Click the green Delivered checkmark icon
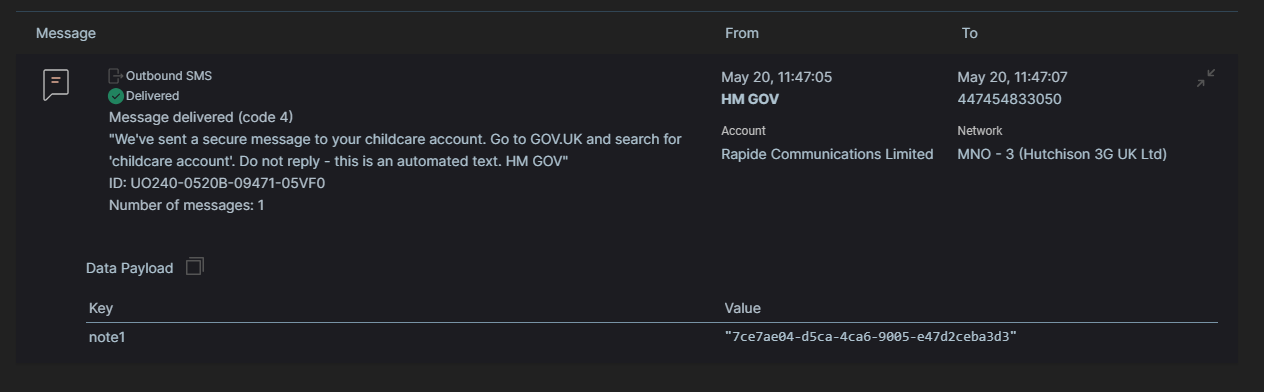1264x392 pixels. click(116, 96)
